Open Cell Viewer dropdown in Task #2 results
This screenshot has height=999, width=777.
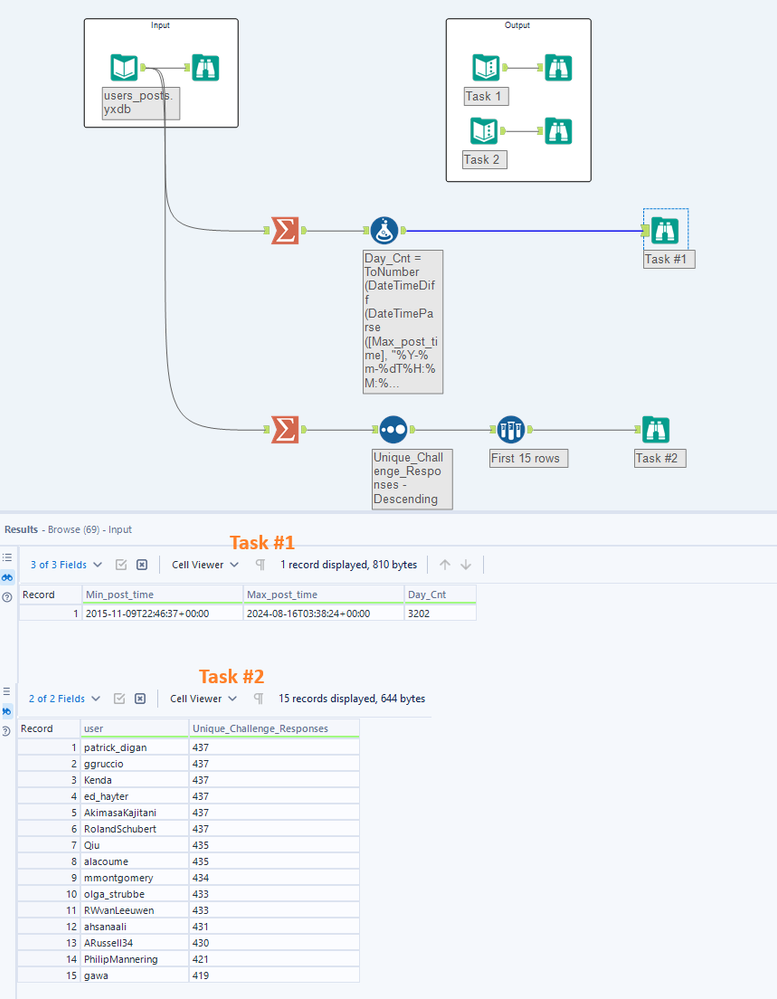coord(203,698)
